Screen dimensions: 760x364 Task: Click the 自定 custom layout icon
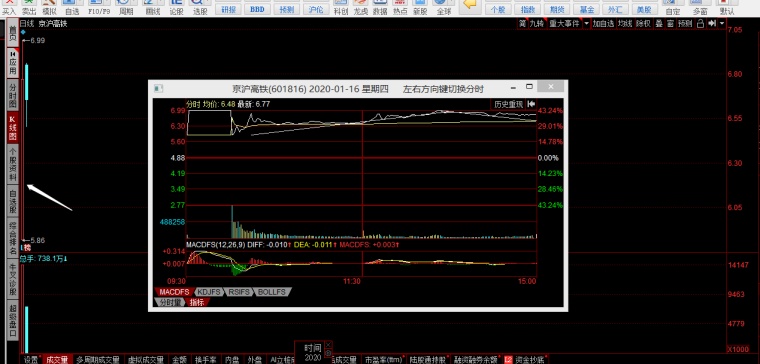click(673, 7)
